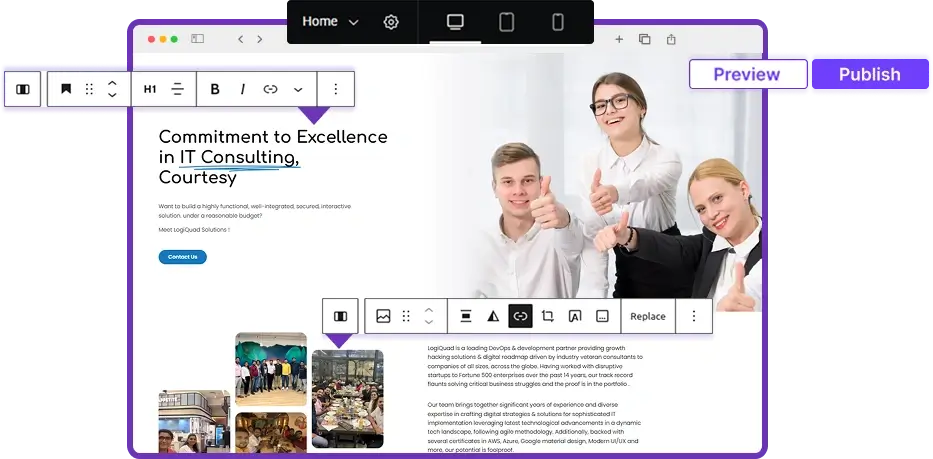Viewport: 933px width, 459px height.
Task: Click paragraph starting 'Our team brings together'
Action: pos(533,427)
